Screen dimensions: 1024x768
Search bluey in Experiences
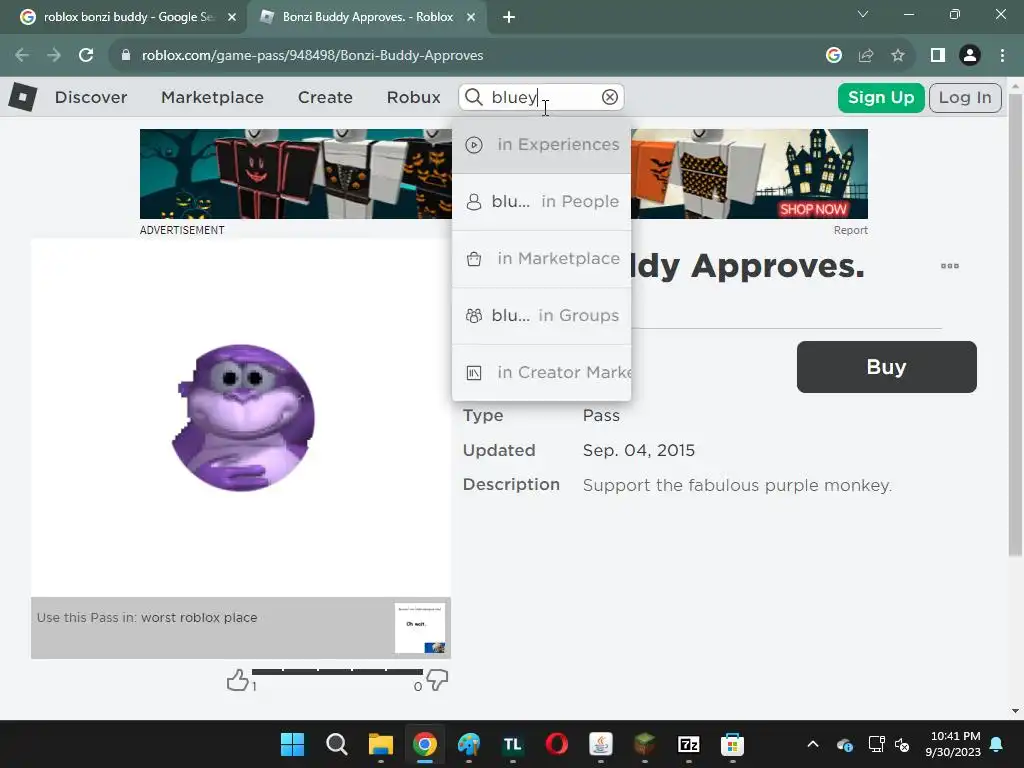541,144
